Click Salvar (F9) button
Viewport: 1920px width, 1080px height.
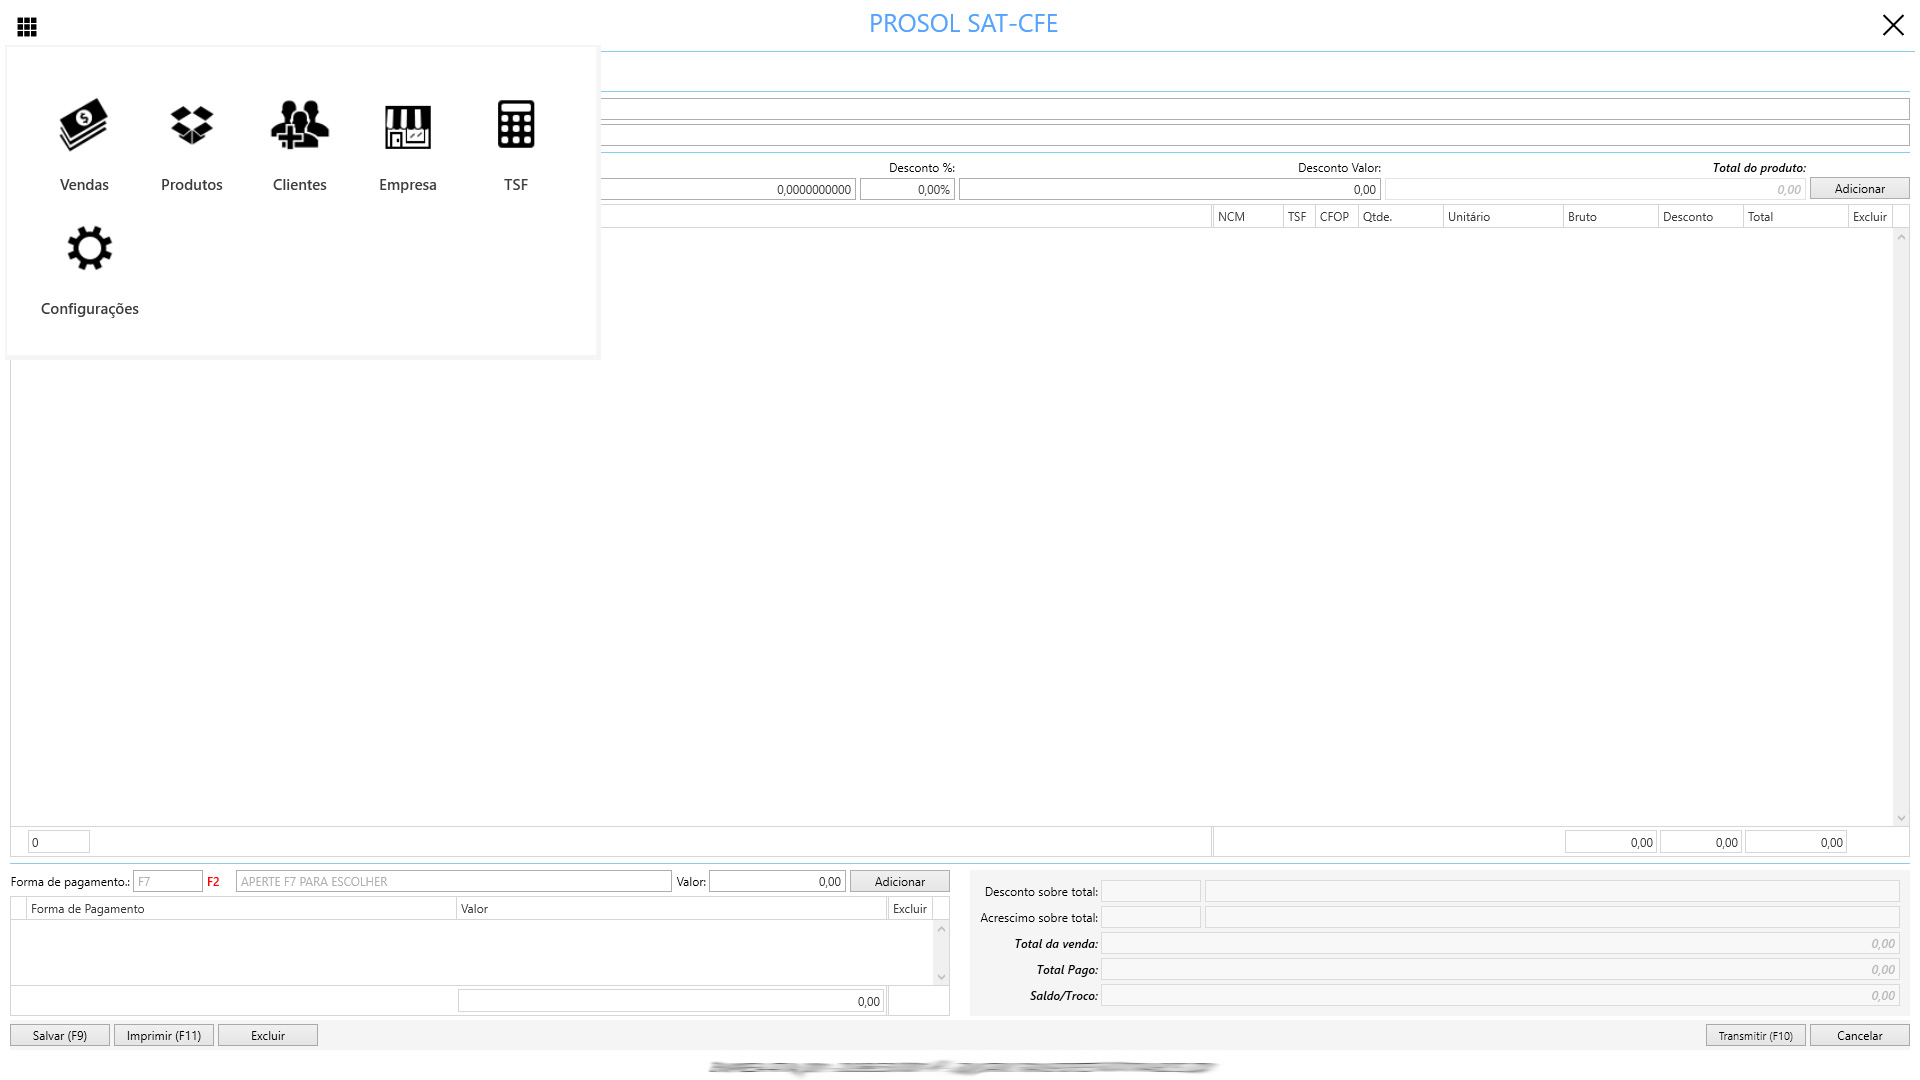[60, 1036]
